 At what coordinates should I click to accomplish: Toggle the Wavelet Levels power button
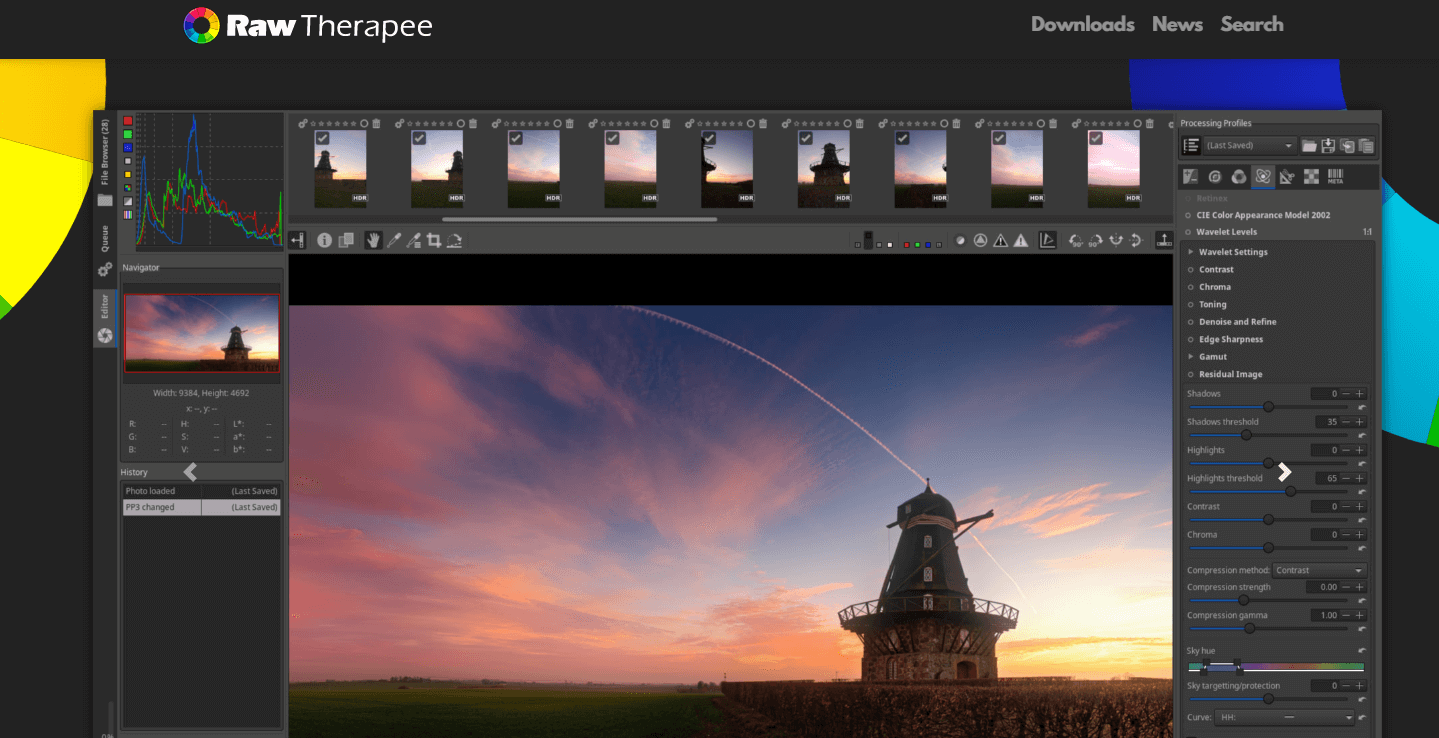click(x=1188, y=232)
